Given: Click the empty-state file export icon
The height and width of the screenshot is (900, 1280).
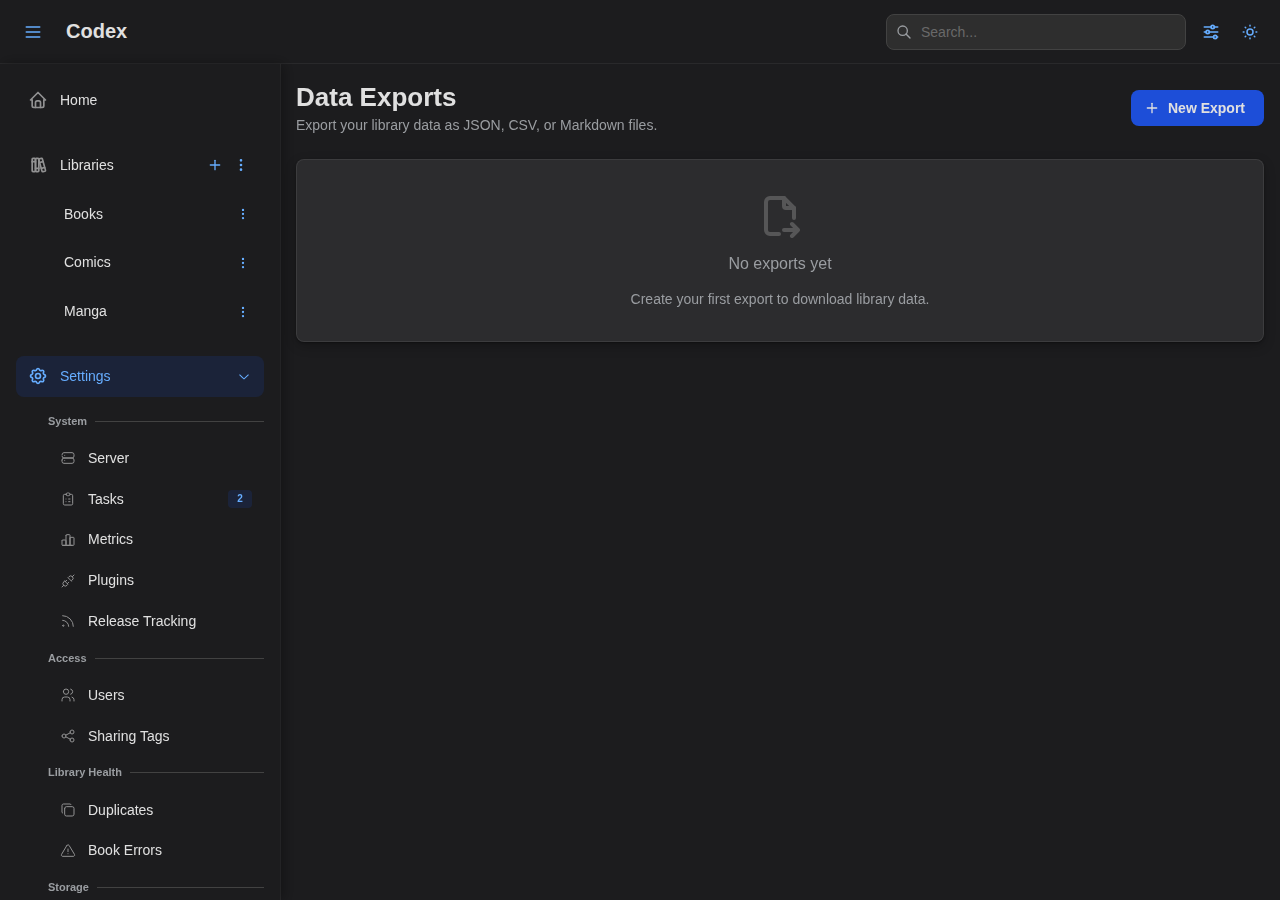Looking at the screenshot, I should (780, 216).
